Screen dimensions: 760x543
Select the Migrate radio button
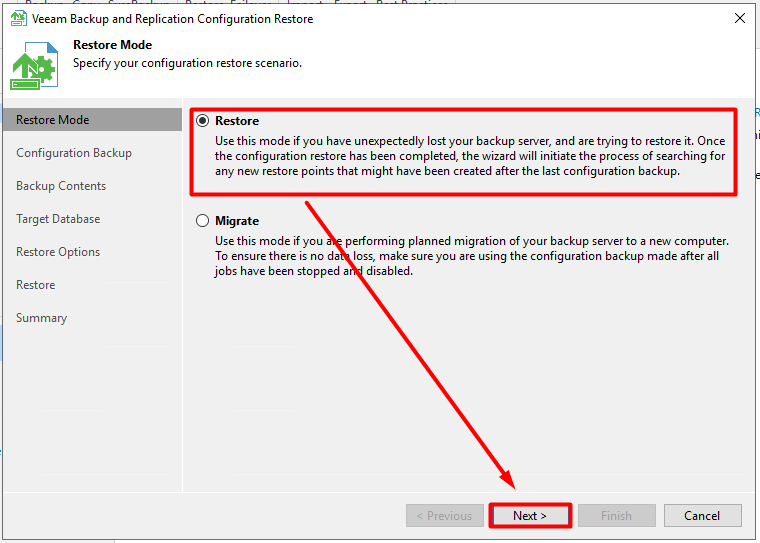click(x=203, y=221)
